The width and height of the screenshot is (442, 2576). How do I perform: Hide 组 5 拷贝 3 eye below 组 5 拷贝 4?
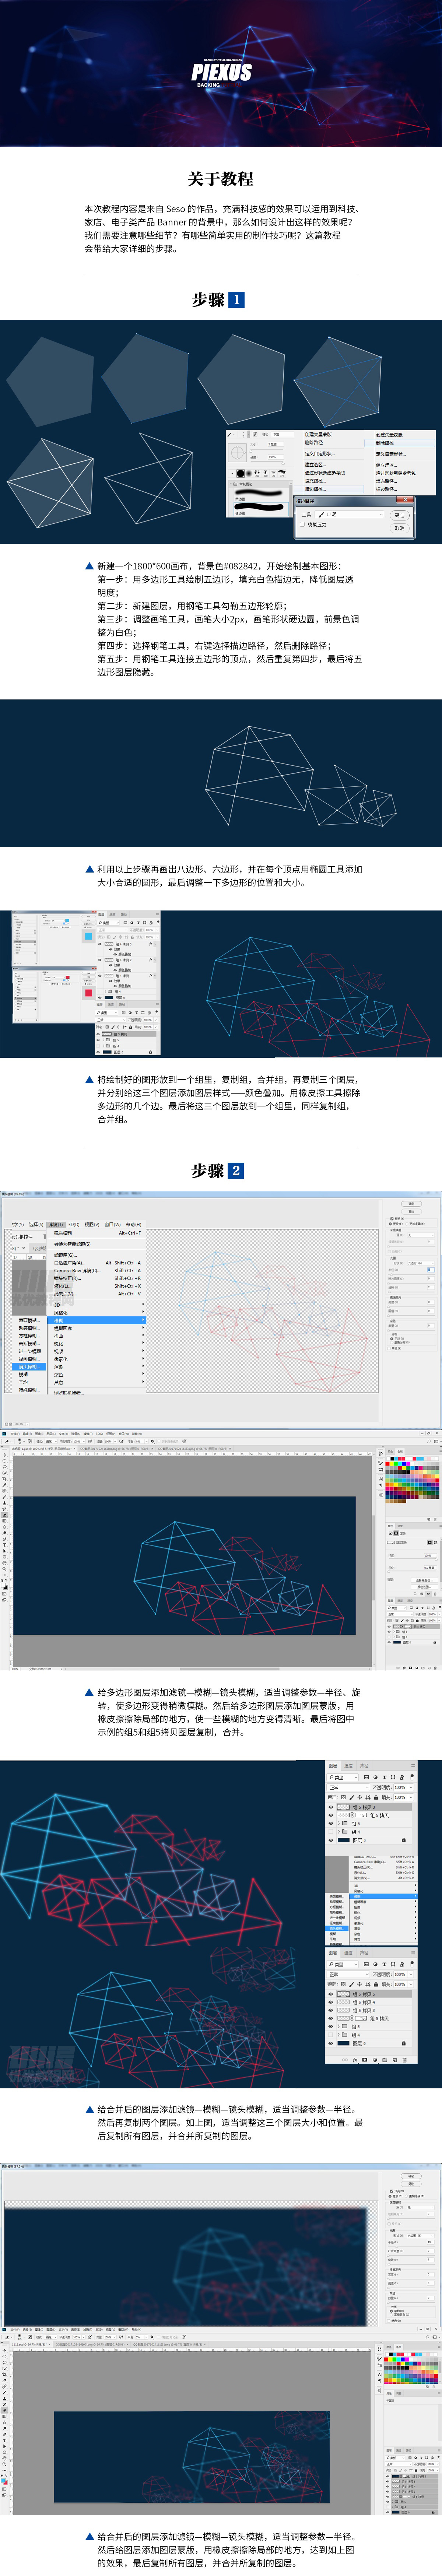331,2010
